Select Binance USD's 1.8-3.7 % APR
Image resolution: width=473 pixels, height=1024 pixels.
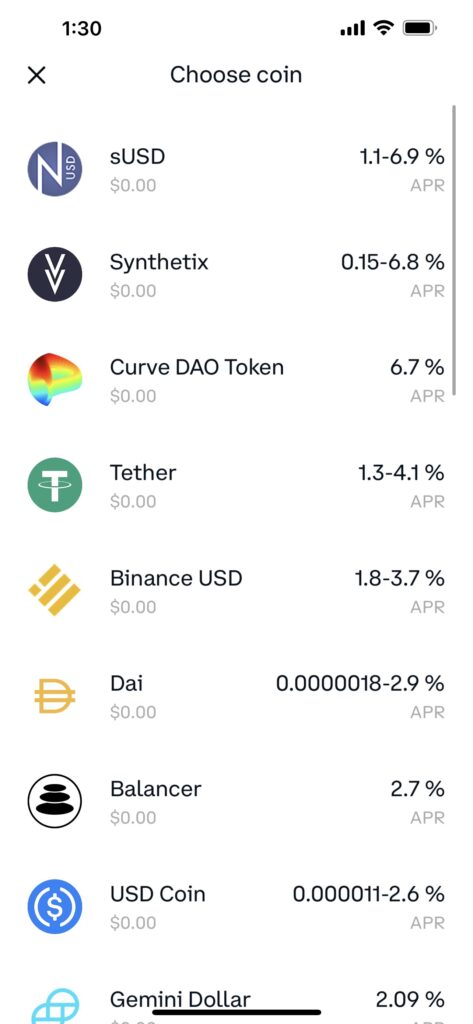[399, 578]
